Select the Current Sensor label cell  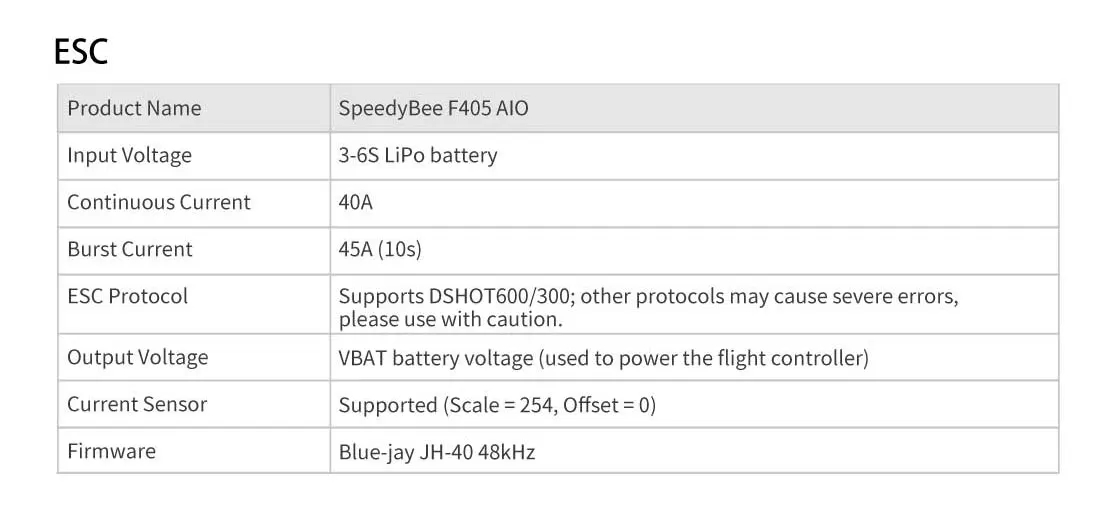click(137, 404)
